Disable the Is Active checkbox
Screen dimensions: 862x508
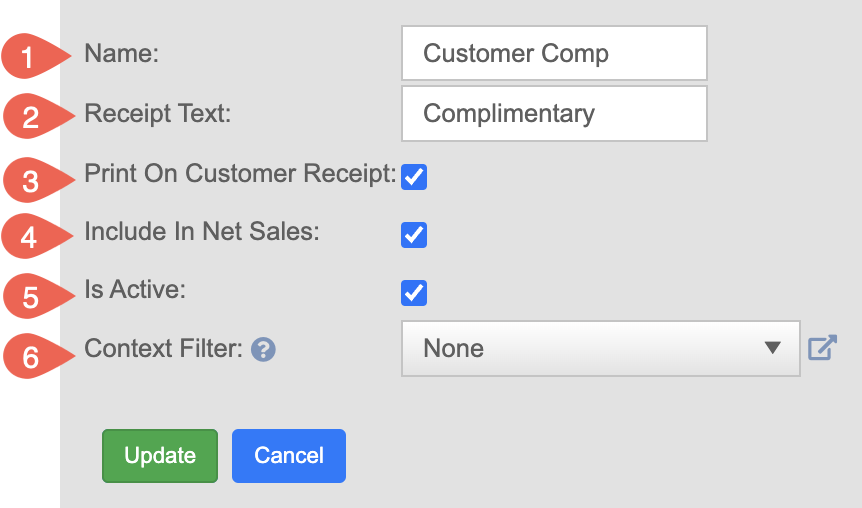click(x=414, y=292)
